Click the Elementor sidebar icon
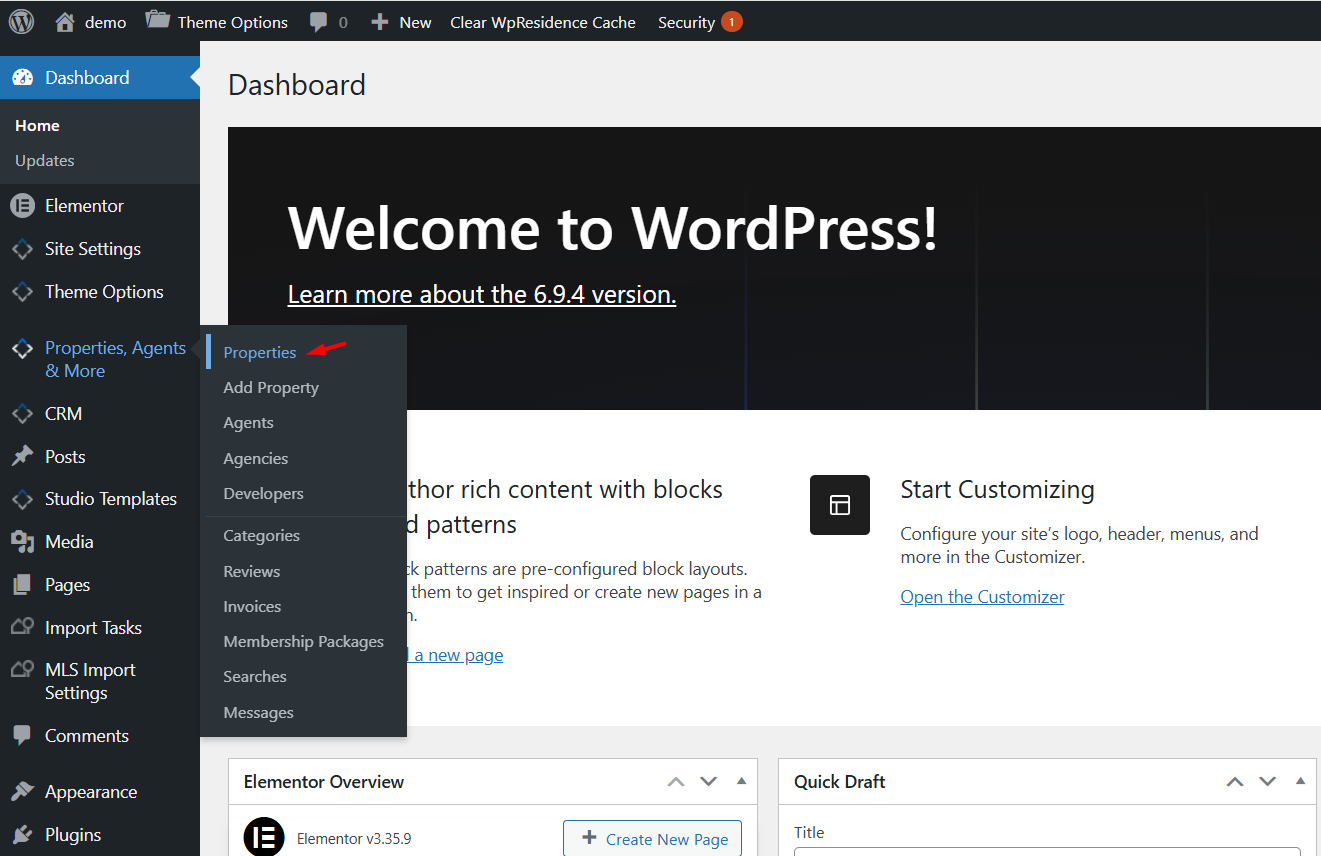Image resolution: width=1321 pixels, height=856 pixels. click(22, 206)
